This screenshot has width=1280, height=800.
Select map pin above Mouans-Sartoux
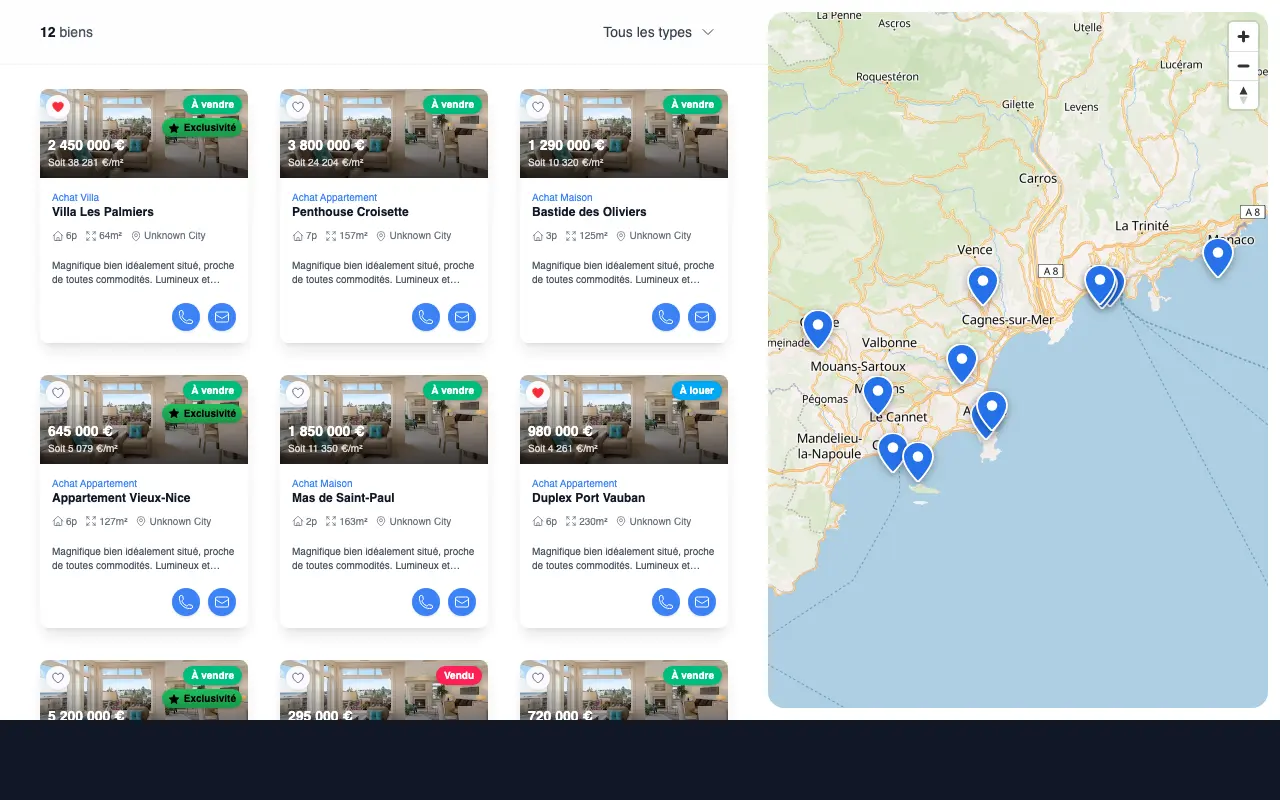click(x=818, y=329)
